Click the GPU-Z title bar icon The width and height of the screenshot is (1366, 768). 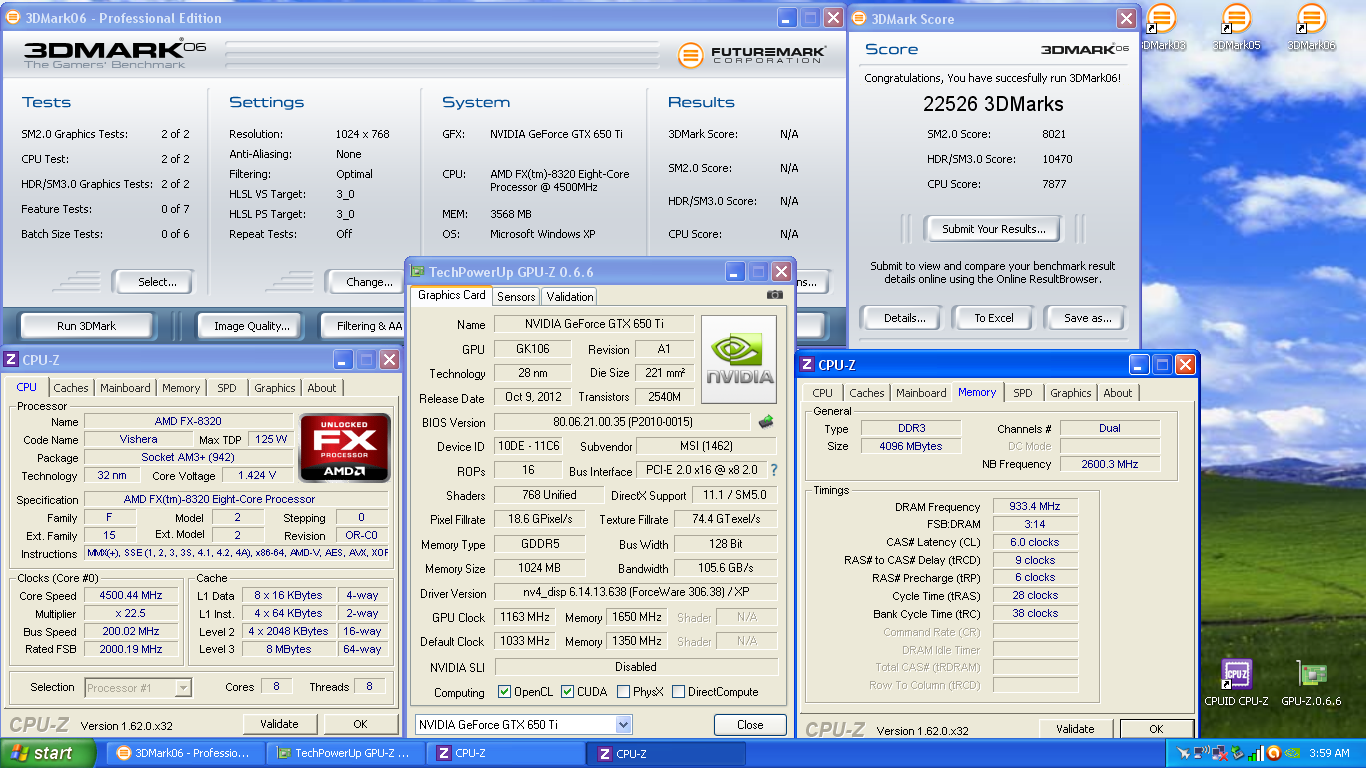[417, 271]
